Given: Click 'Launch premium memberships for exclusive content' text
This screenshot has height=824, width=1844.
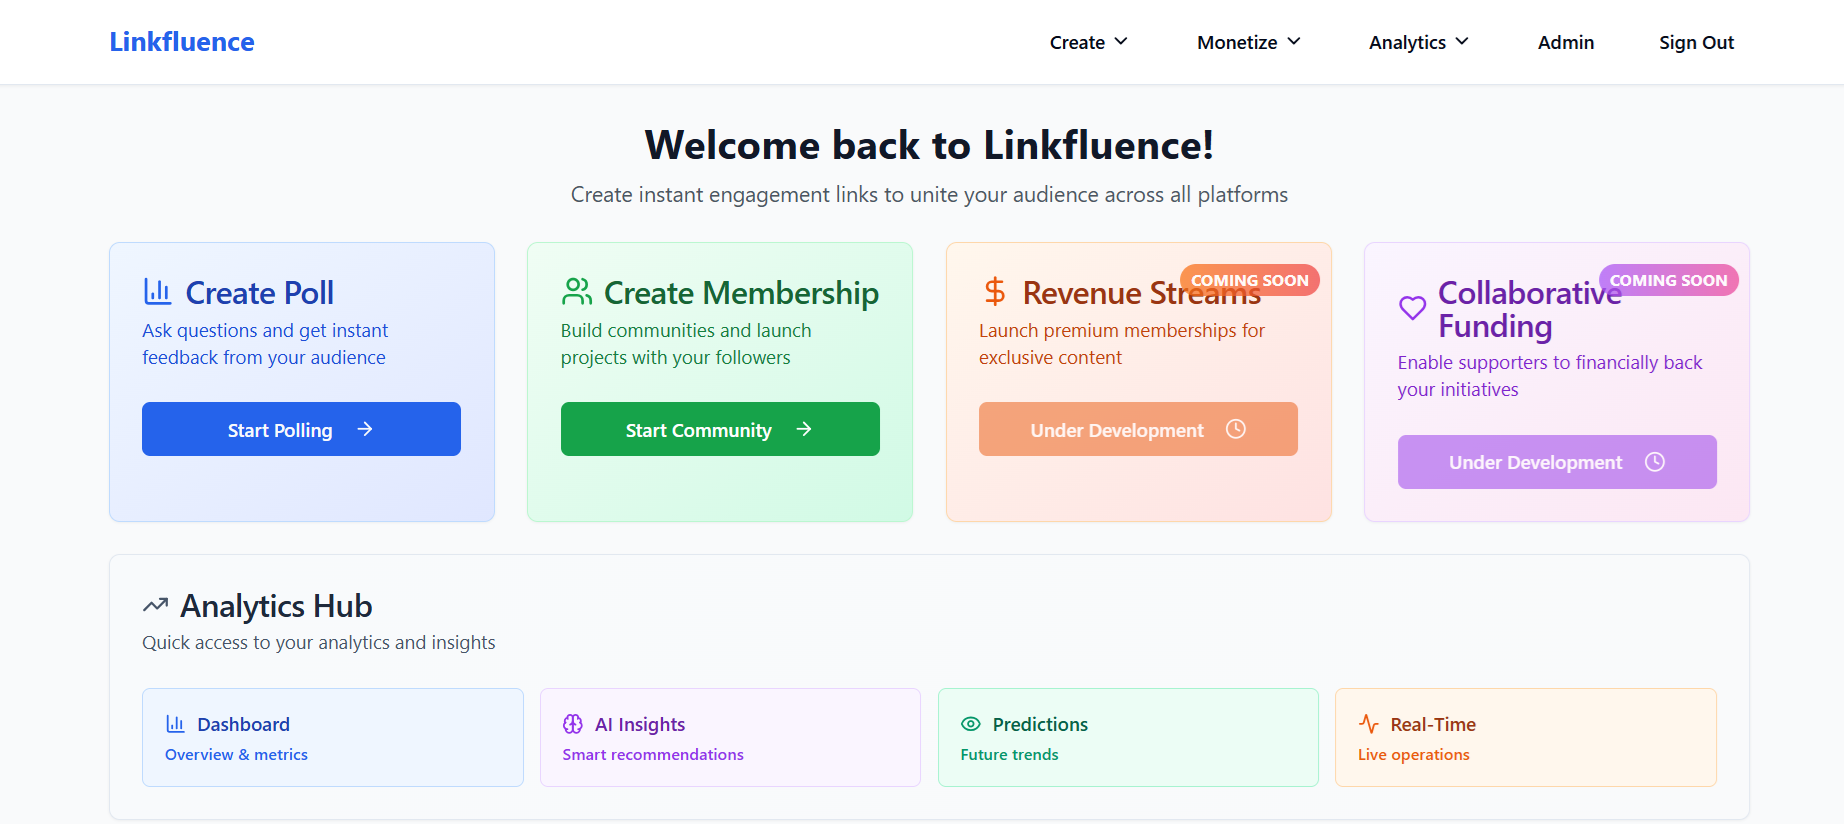Looking at the screenshot, I should click(1122, 344).
